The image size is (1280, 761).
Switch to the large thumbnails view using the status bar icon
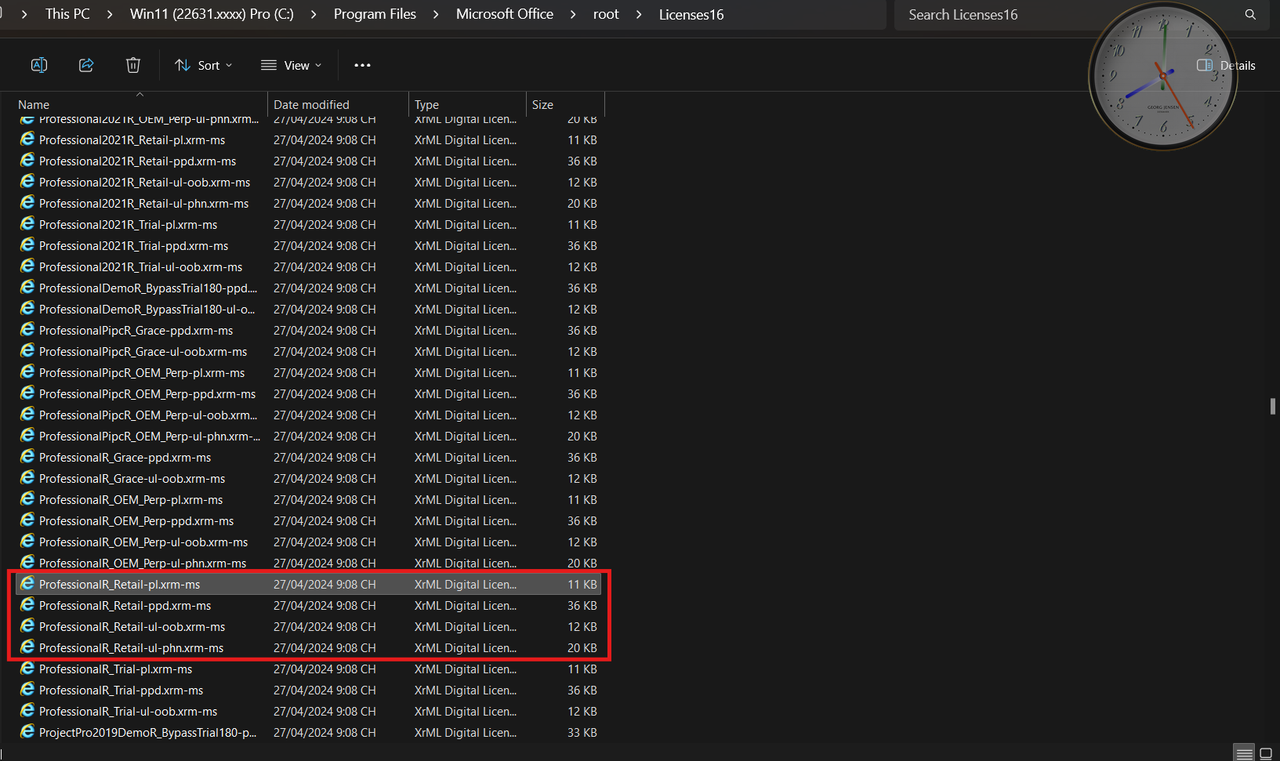pyautogui.click(x=1265, y=753)
